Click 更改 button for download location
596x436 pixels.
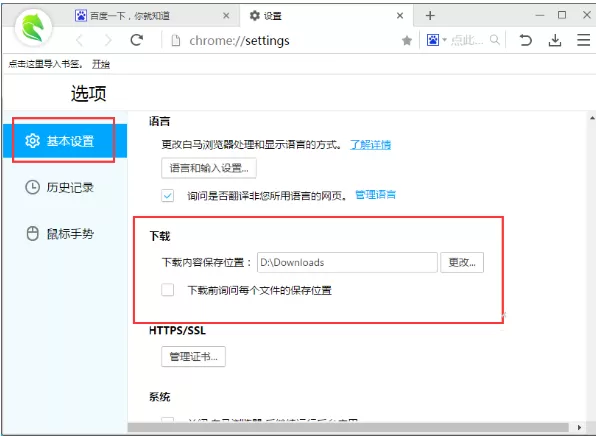[x=462, y=262]
